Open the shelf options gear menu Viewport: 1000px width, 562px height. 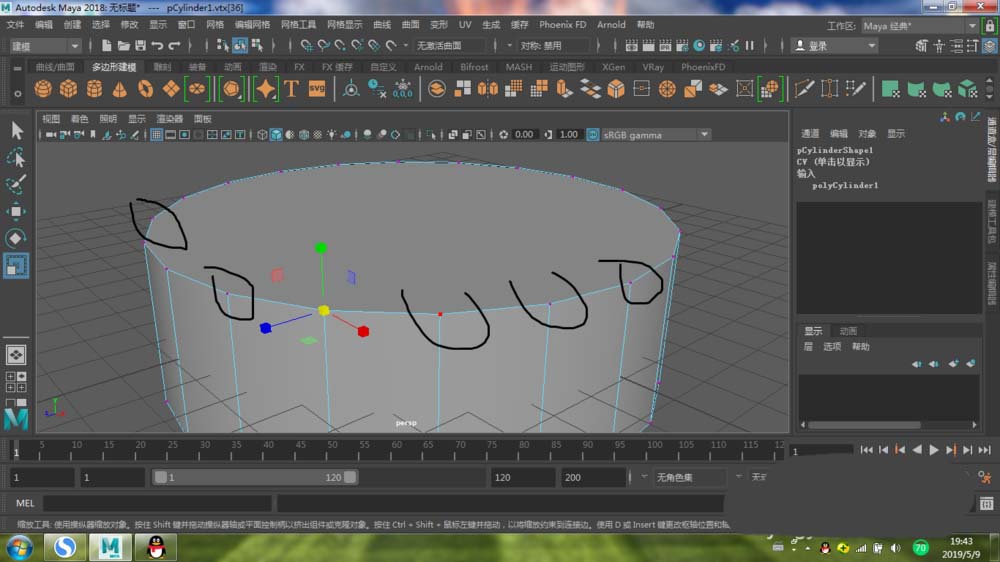pos(17,93)
